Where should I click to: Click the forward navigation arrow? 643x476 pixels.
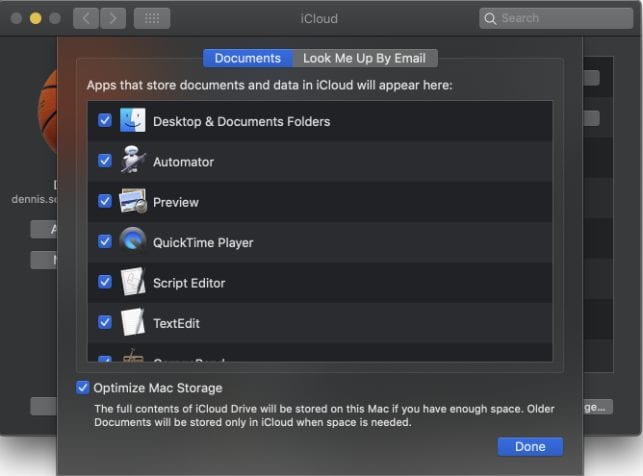(113, 18)
